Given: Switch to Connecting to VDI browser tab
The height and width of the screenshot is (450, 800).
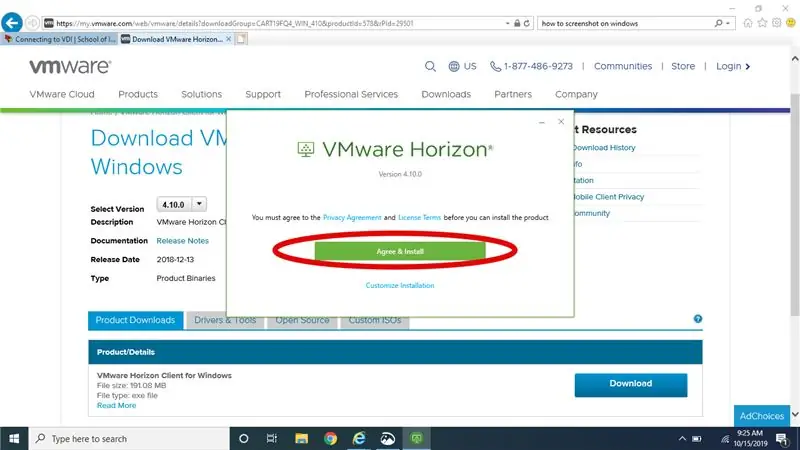Looking at the screenshot, I should 60,39.
